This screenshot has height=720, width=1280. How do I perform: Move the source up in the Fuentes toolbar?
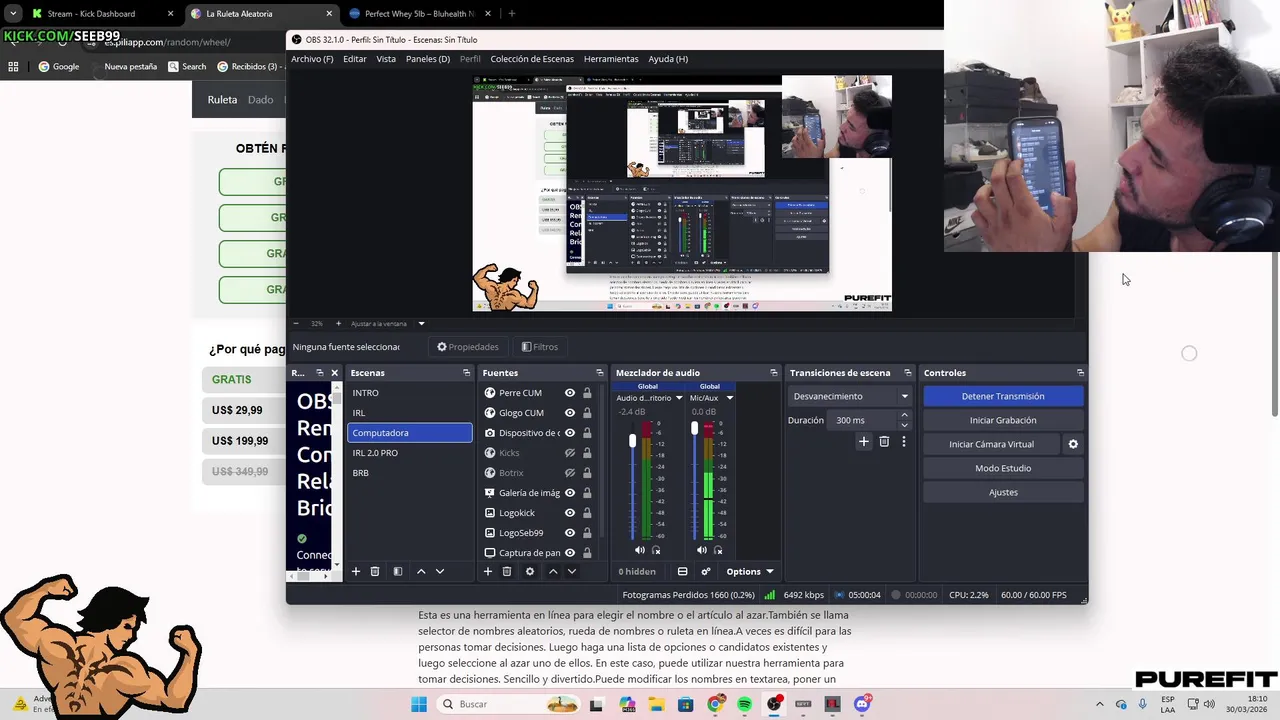(x=552, y=571)
